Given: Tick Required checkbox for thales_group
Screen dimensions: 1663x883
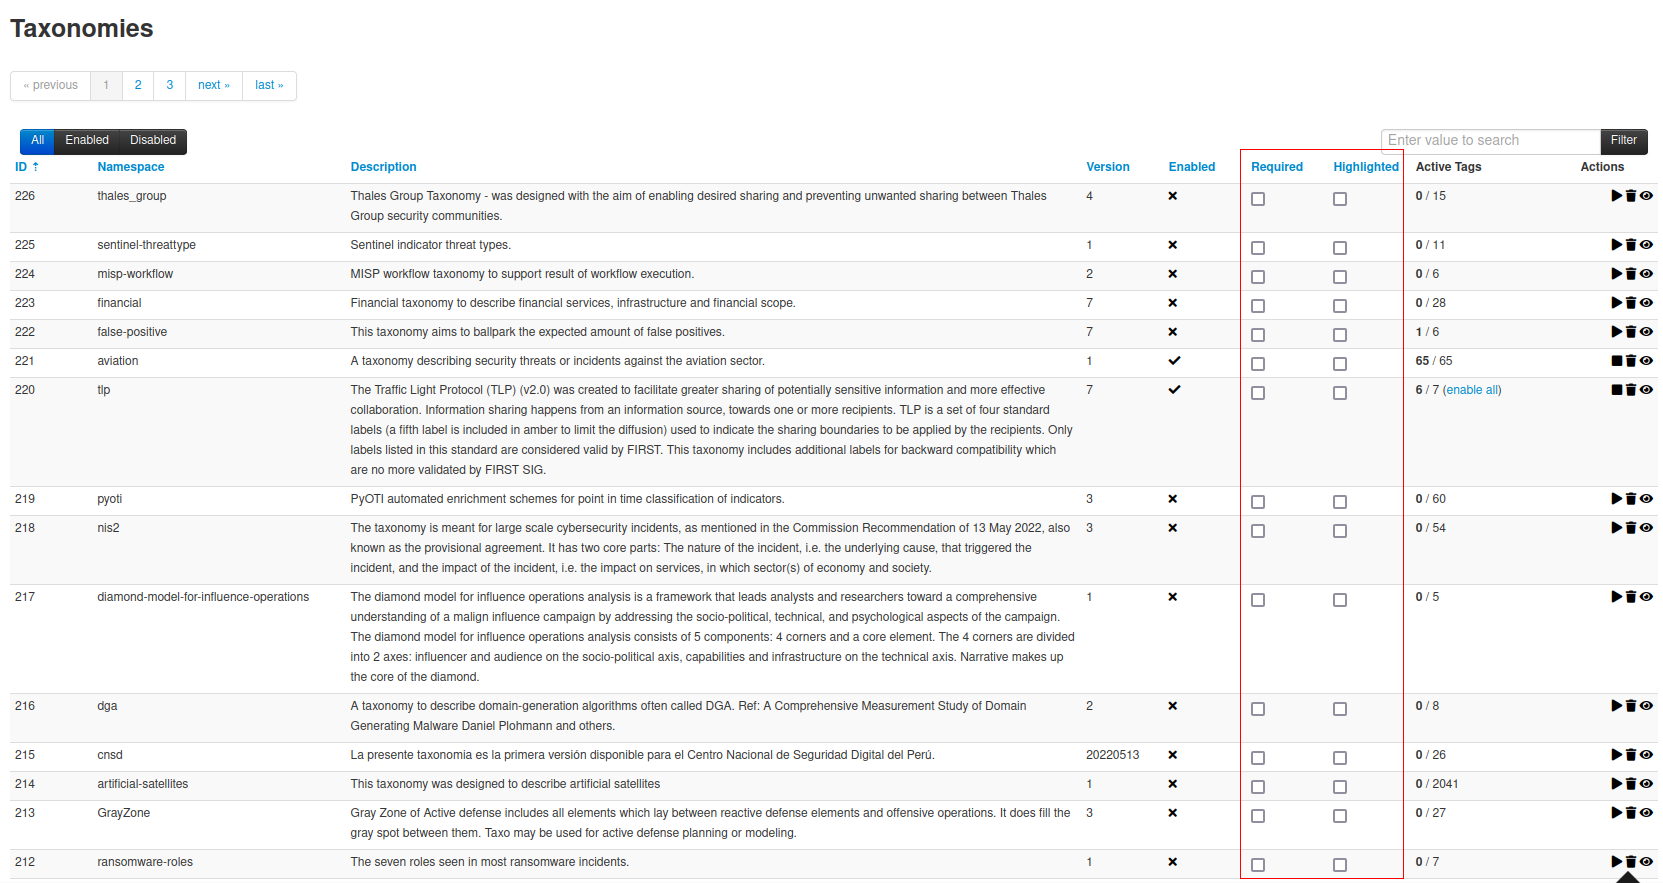Looking at the screenshot, I should [1258, 199].
